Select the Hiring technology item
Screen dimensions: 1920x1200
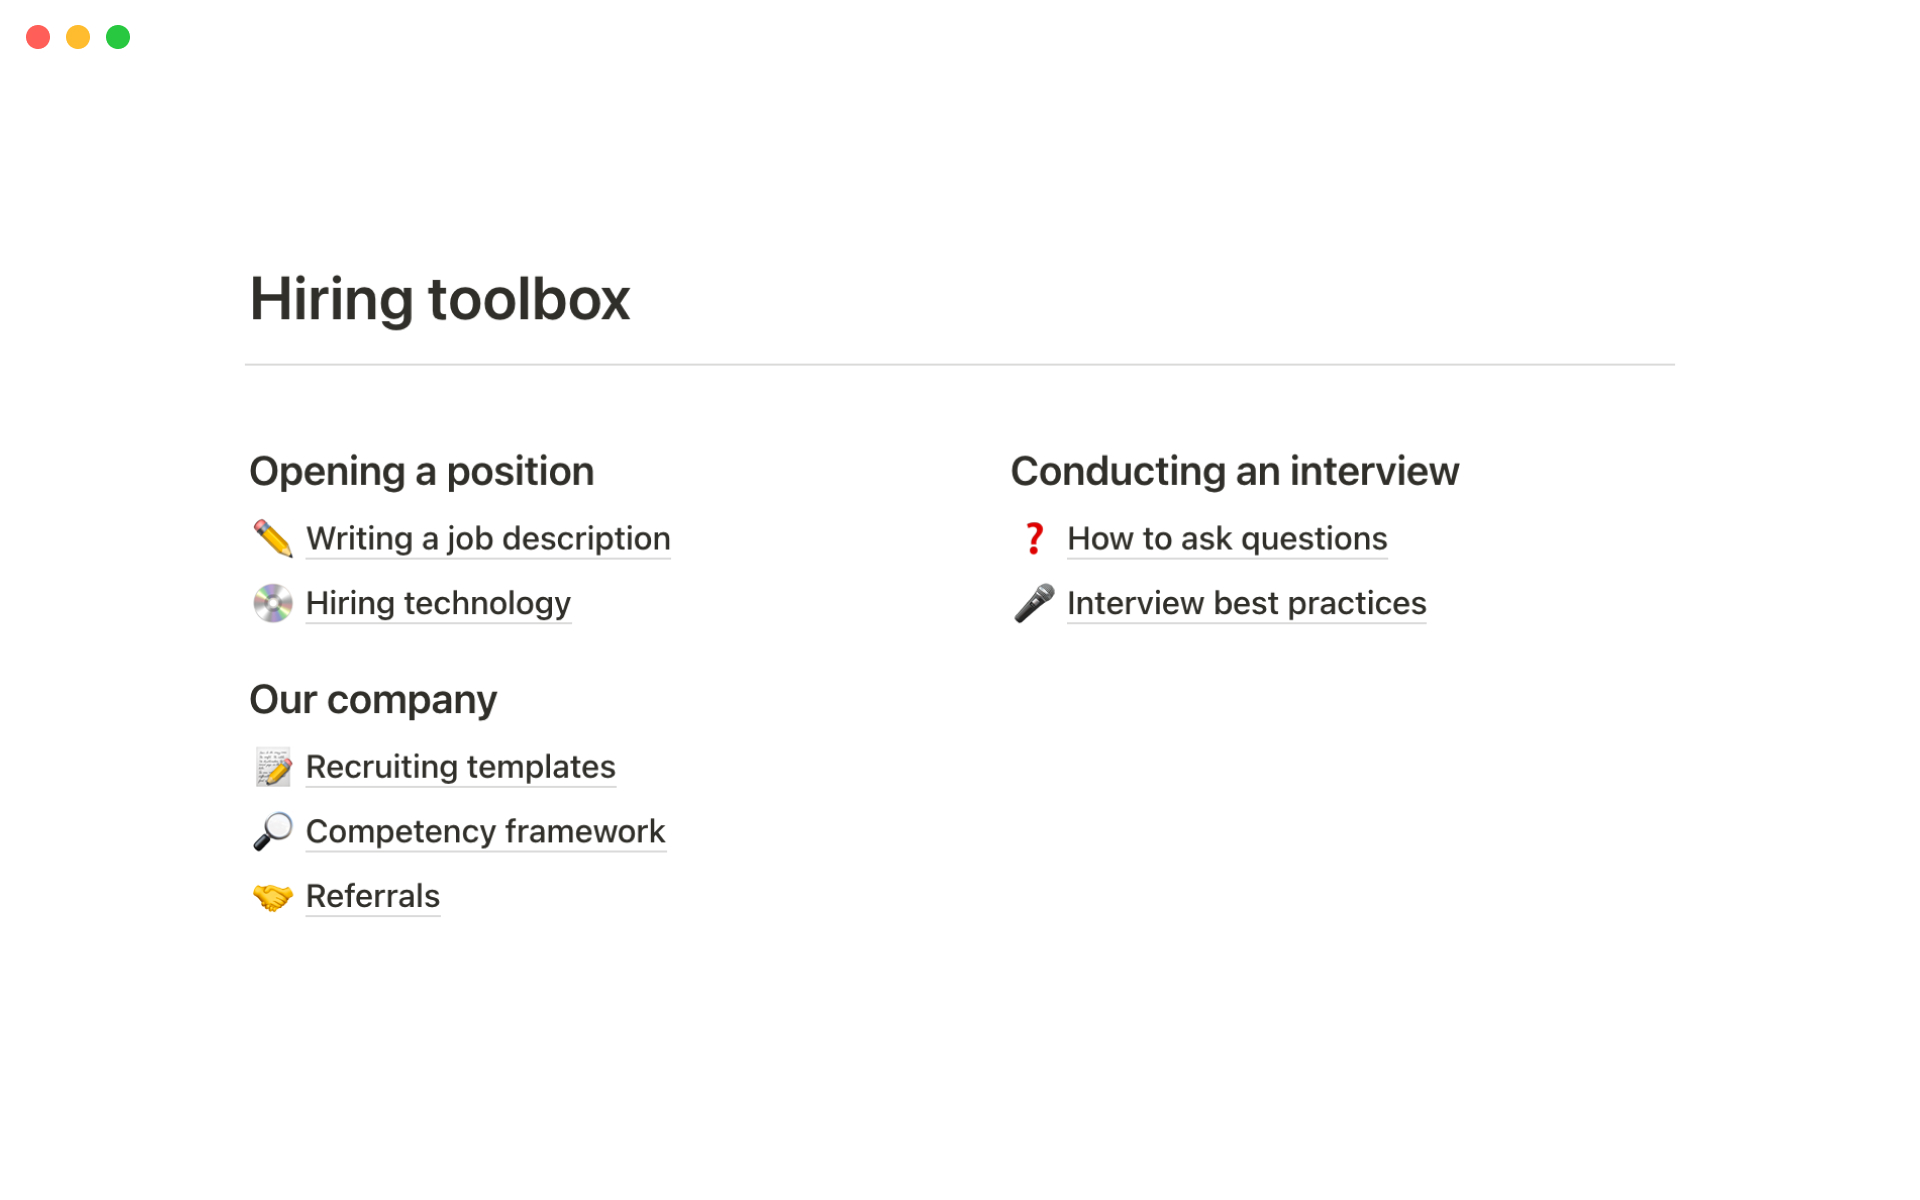point(437,603)
